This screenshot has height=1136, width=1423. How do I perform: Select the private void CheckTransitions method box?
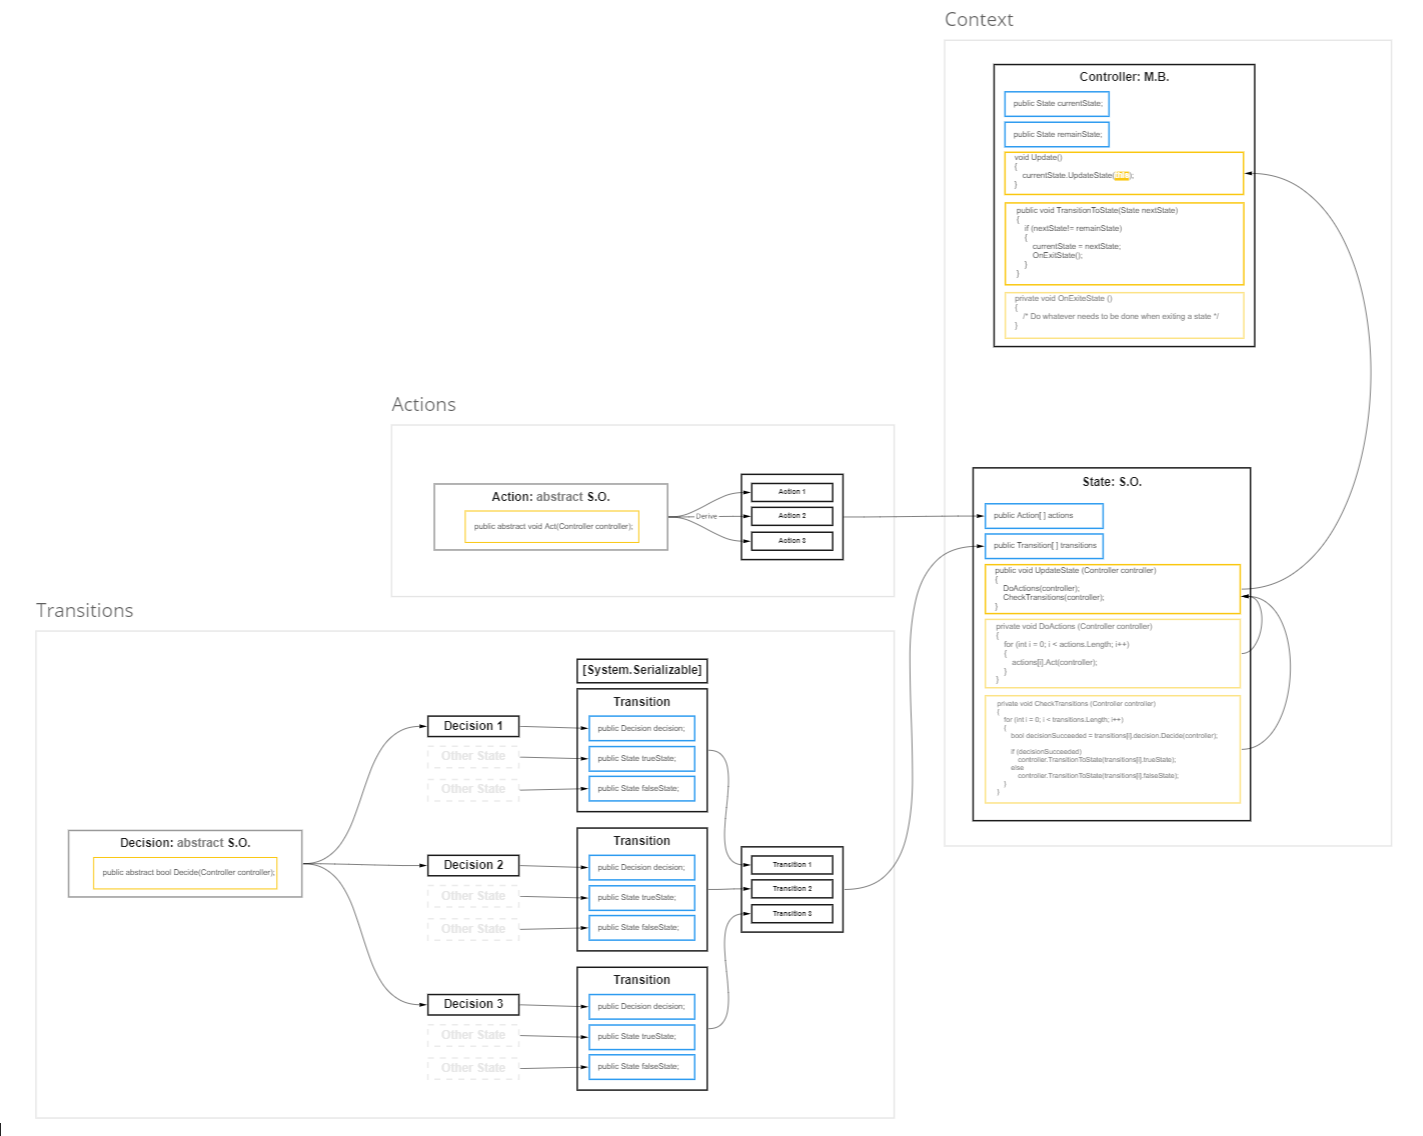point(1112,749)
